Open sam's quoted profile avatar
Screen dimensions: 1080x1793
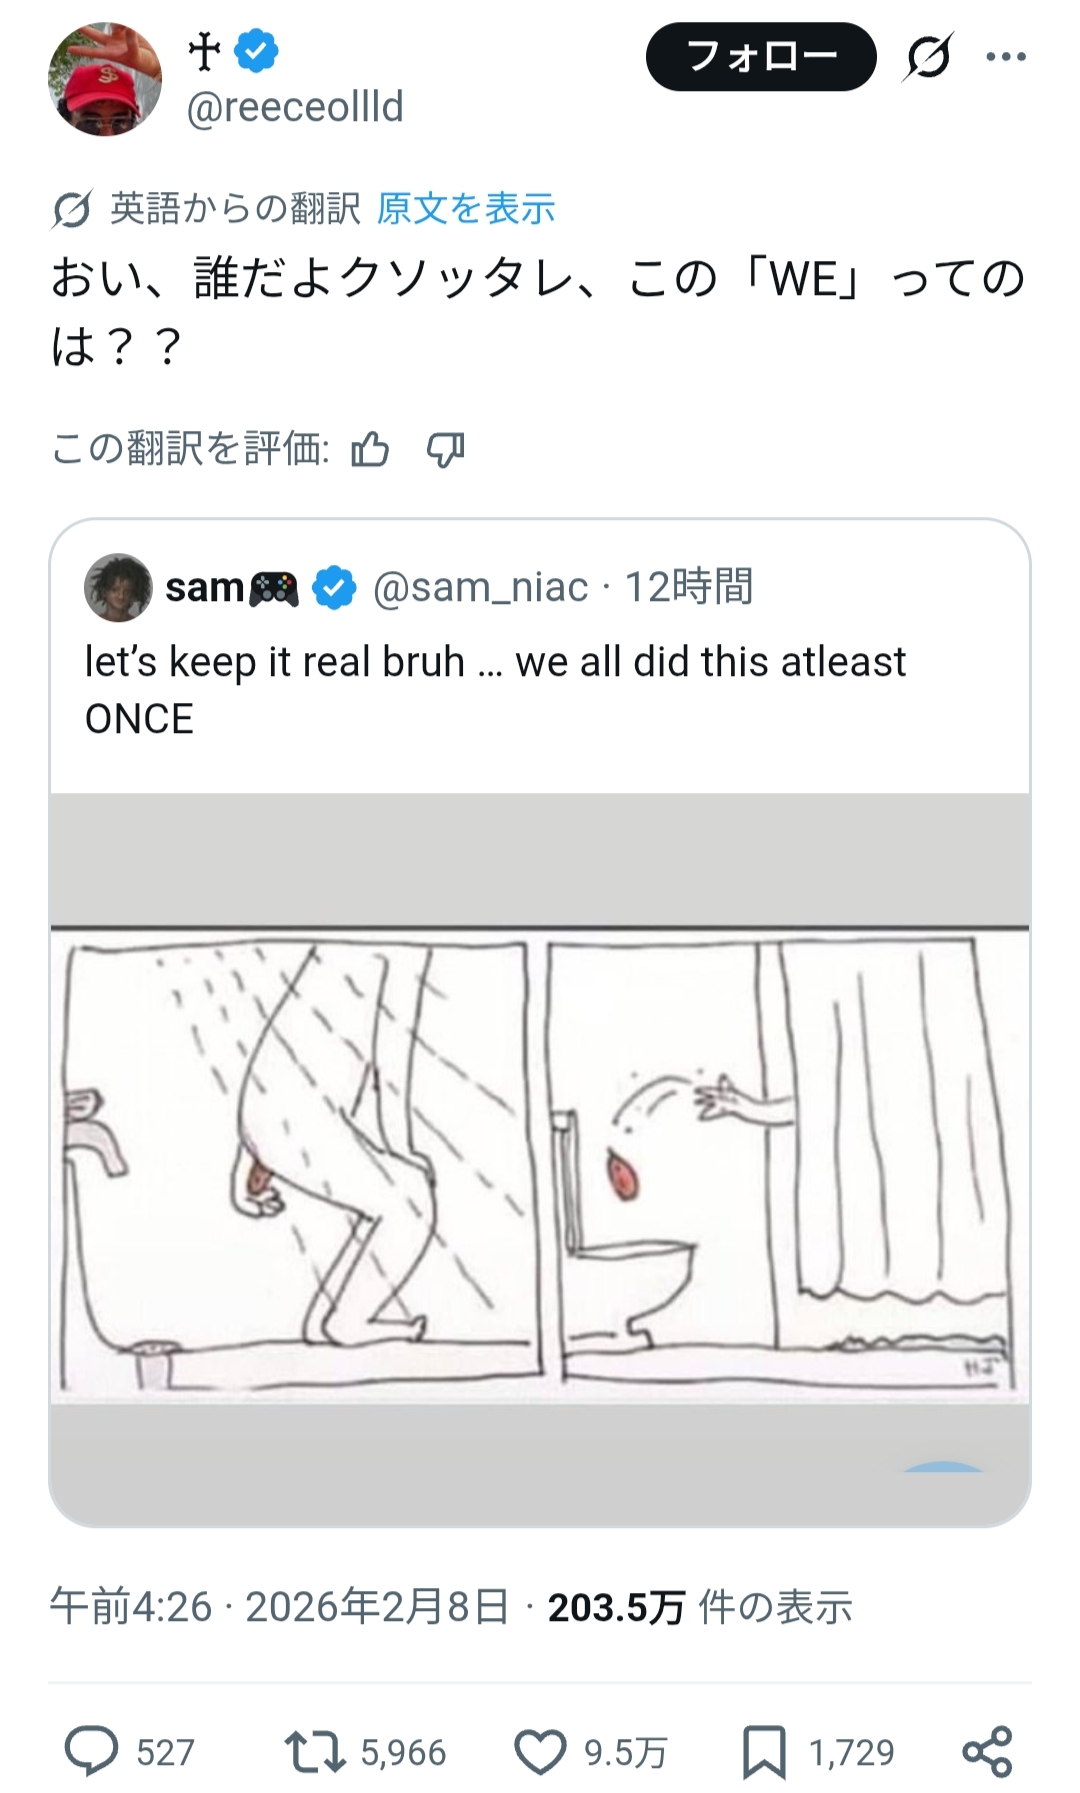pos(118,587)
